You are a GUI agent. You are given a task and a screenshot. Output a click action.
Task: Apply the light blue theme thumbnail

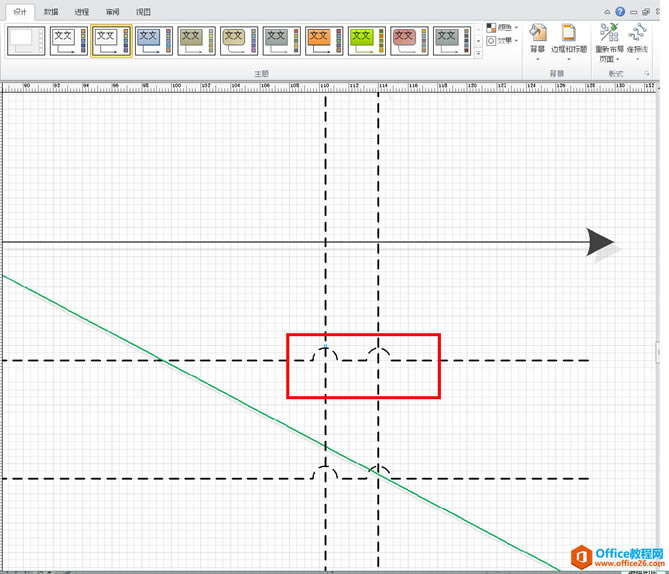click(154, 41)
